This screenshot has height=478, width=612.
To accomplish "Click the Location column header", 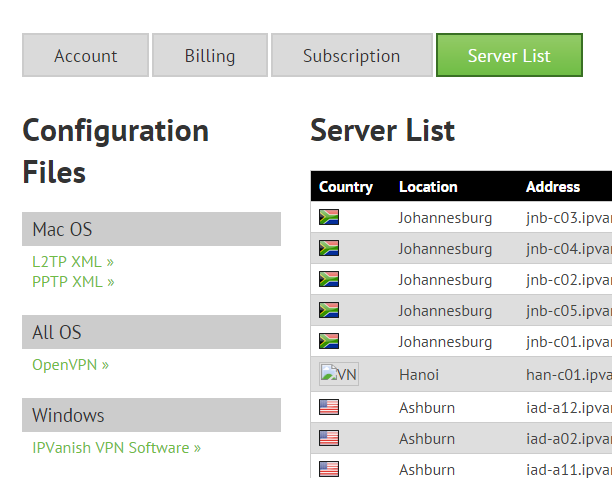I will (x=428, y=187).
